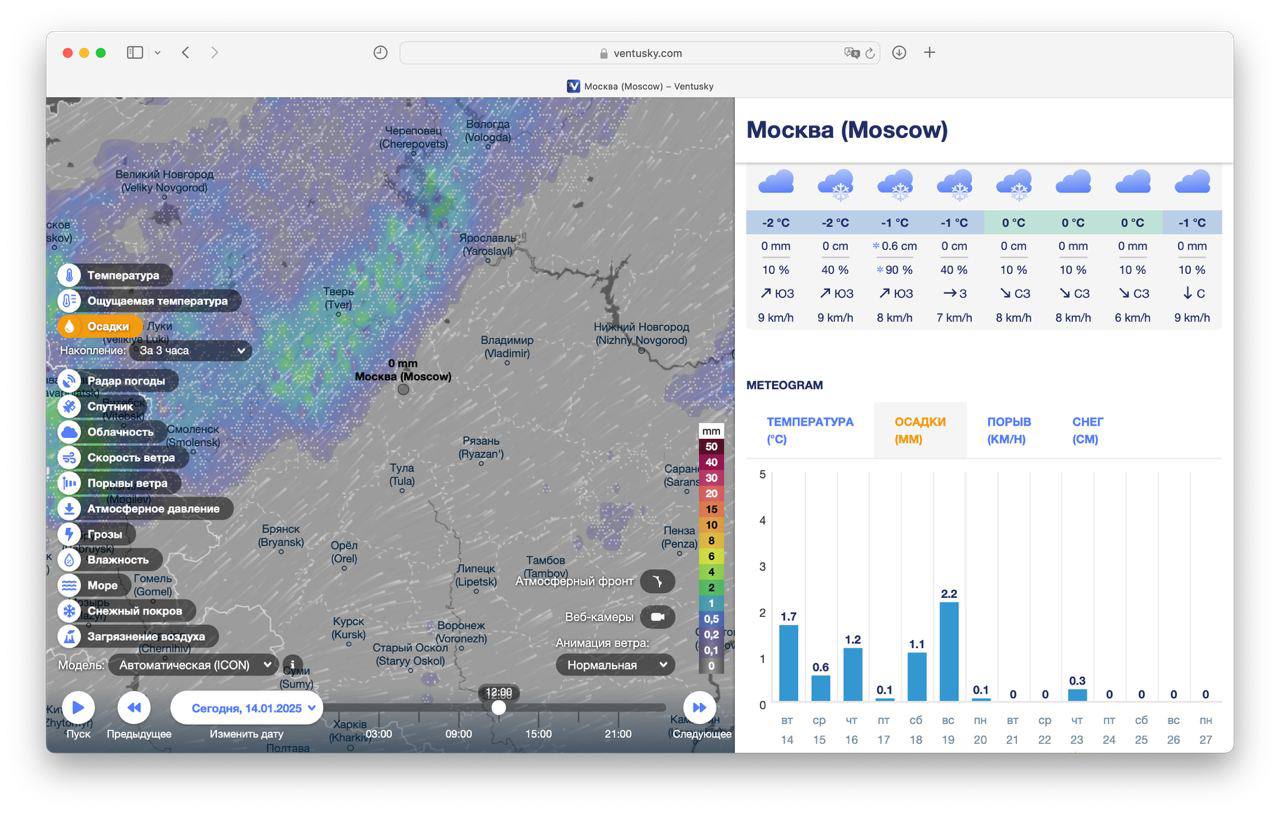The image size is (1280, 814).
Task: Select the Влажность layer icon
Action: pos(68,560)
